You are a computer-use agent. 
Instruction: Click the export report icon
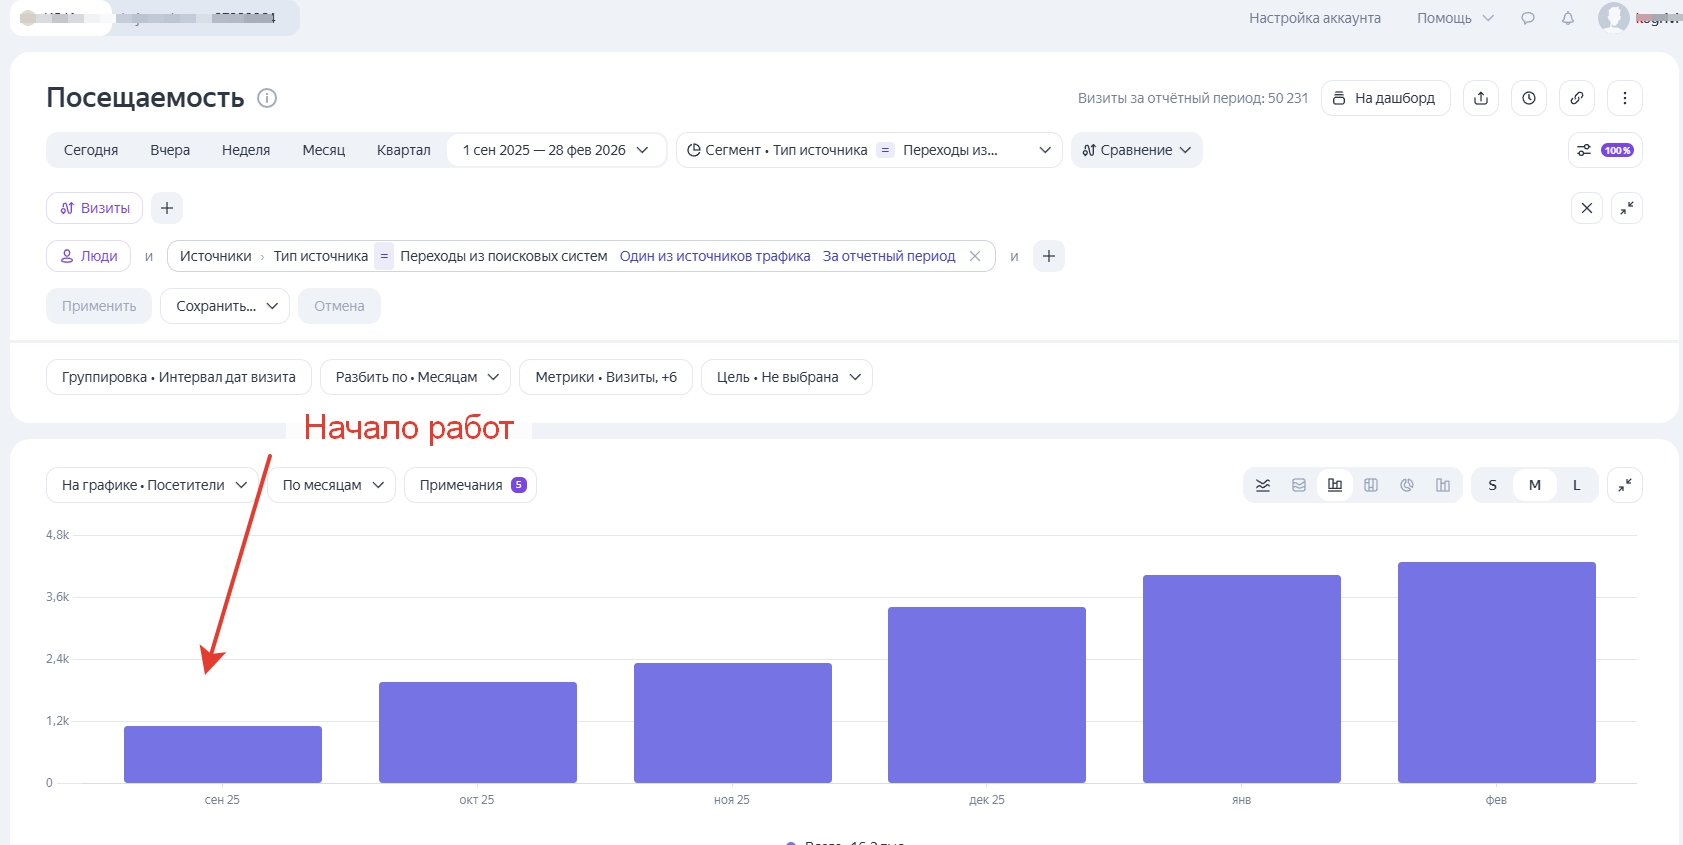pos(1481,98)
